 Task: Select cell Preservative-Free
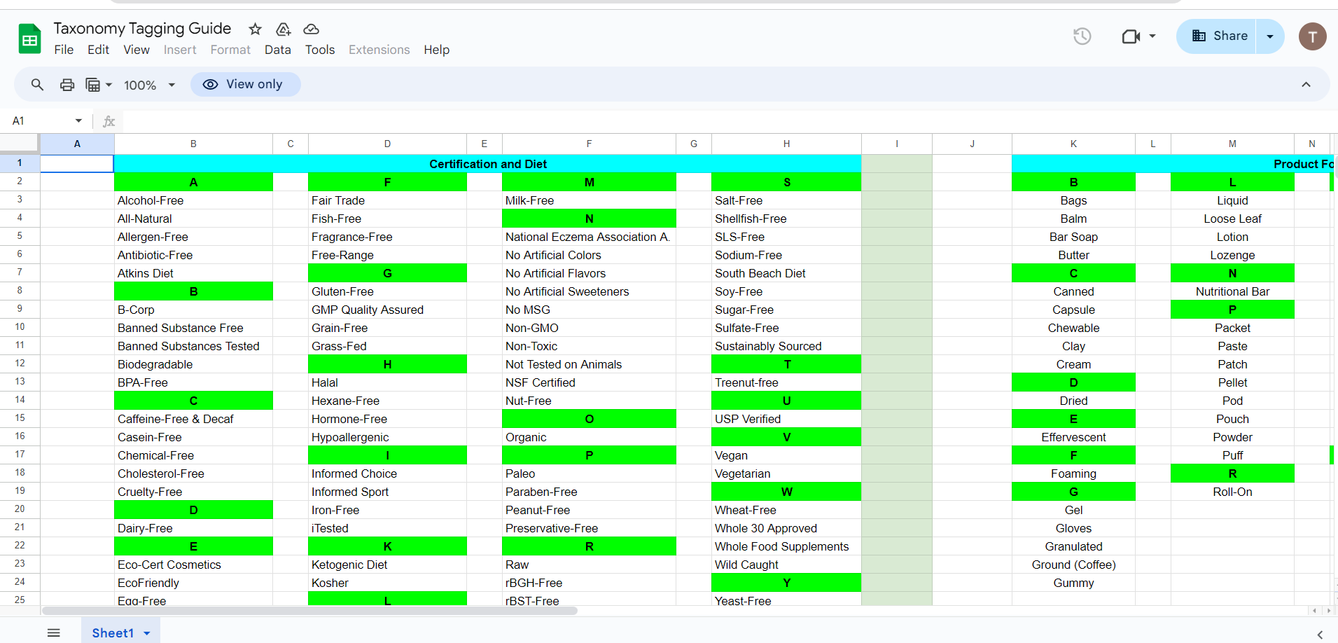click(x=589, y=528)
